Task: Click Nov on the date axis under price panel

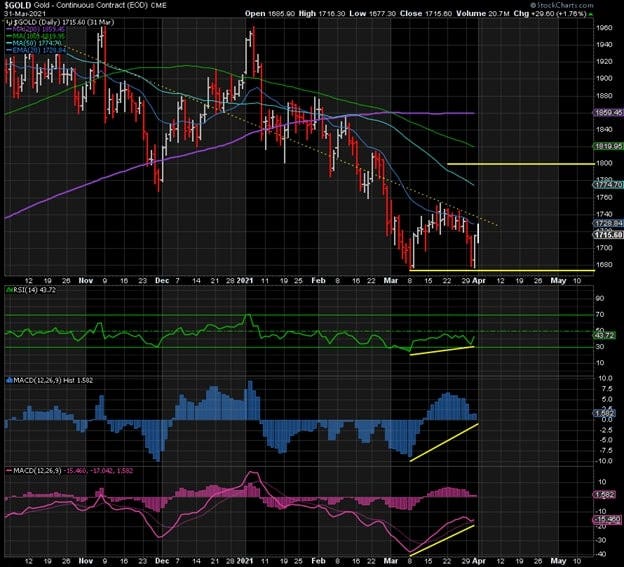Action: click(x=86, y=281)
